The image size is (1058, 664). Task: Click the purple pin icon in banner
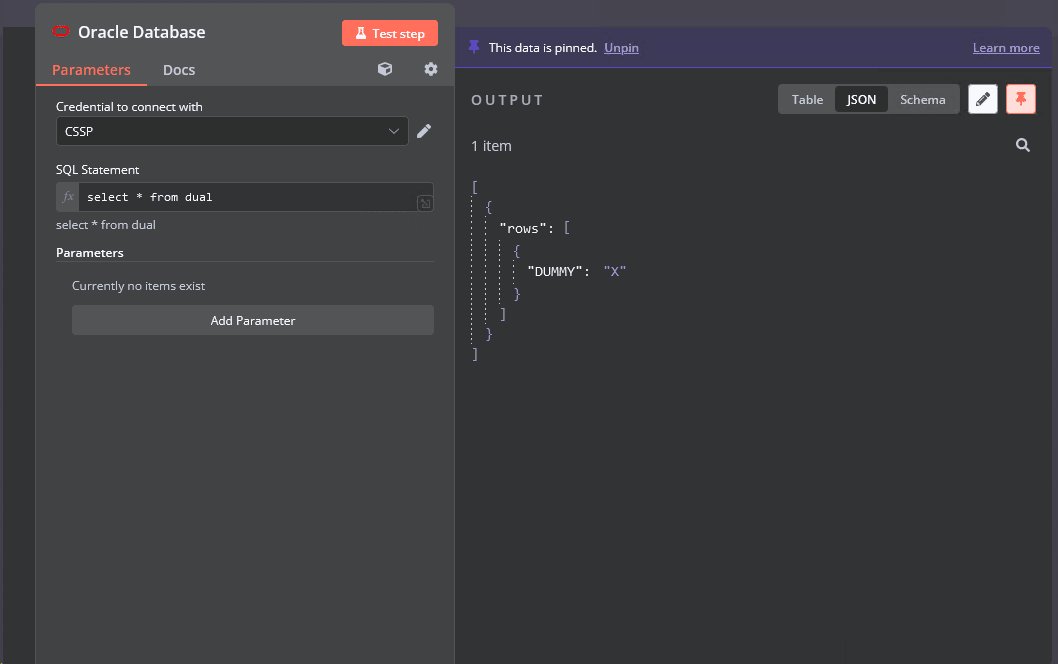coord(474,47)
